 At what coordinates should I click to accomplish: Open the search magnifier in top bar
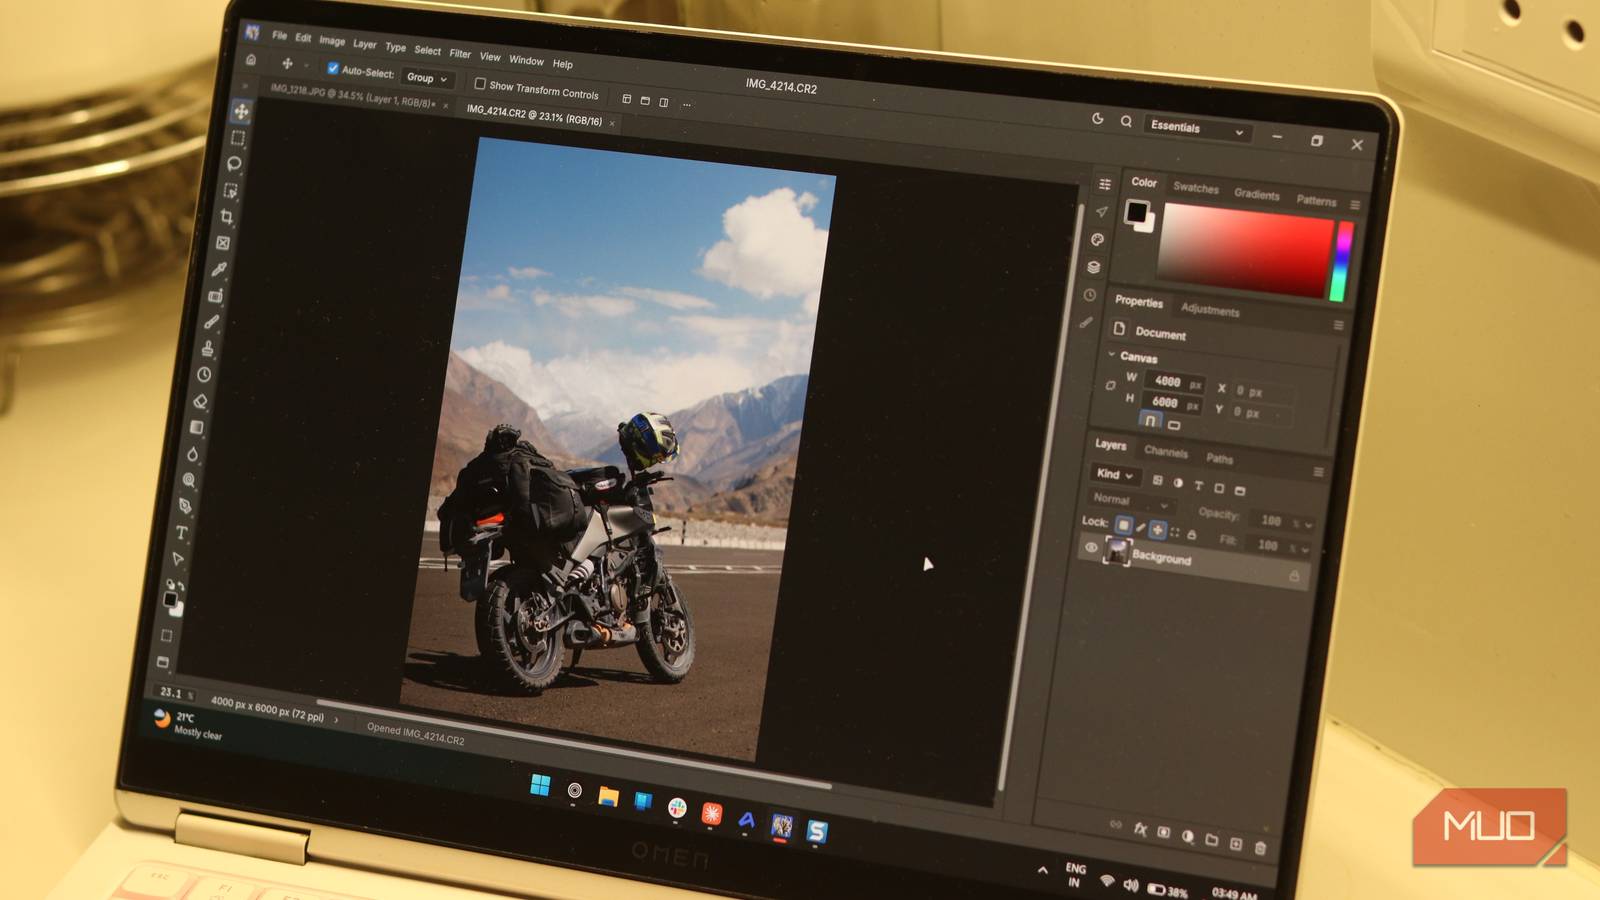(1126, 121)
